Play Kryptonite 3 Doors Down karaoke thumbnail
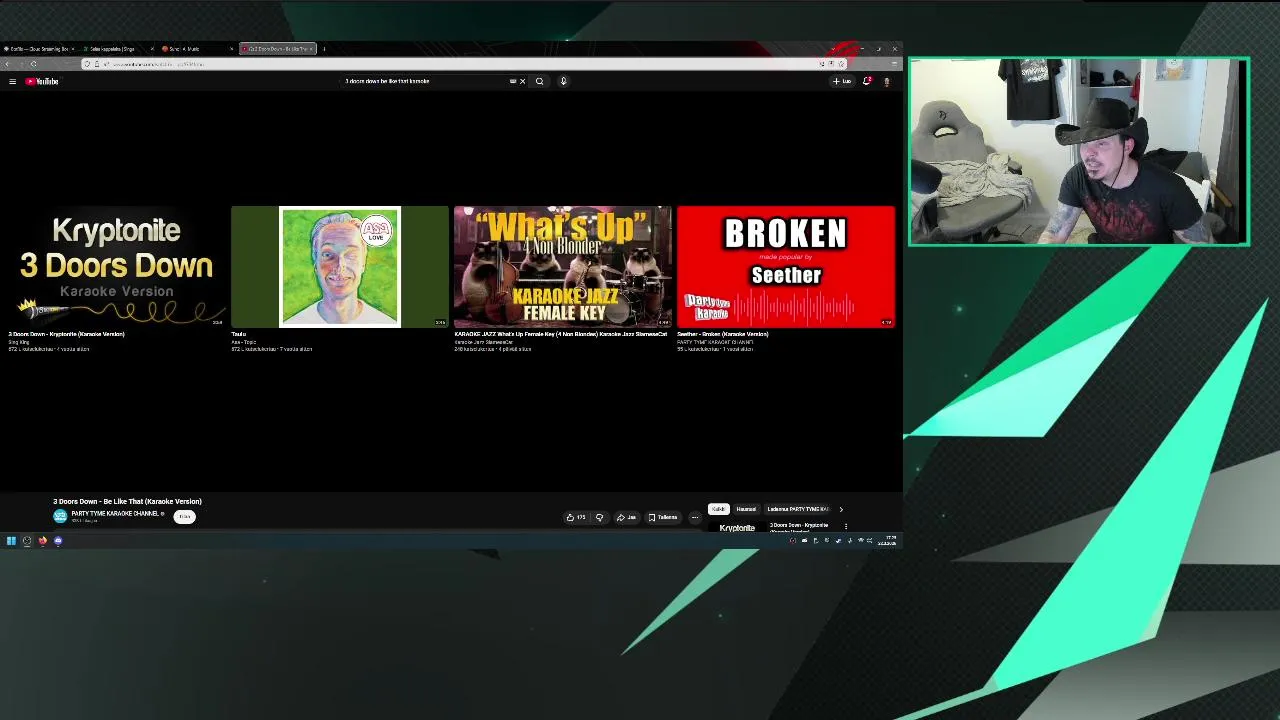 [116, 267]
